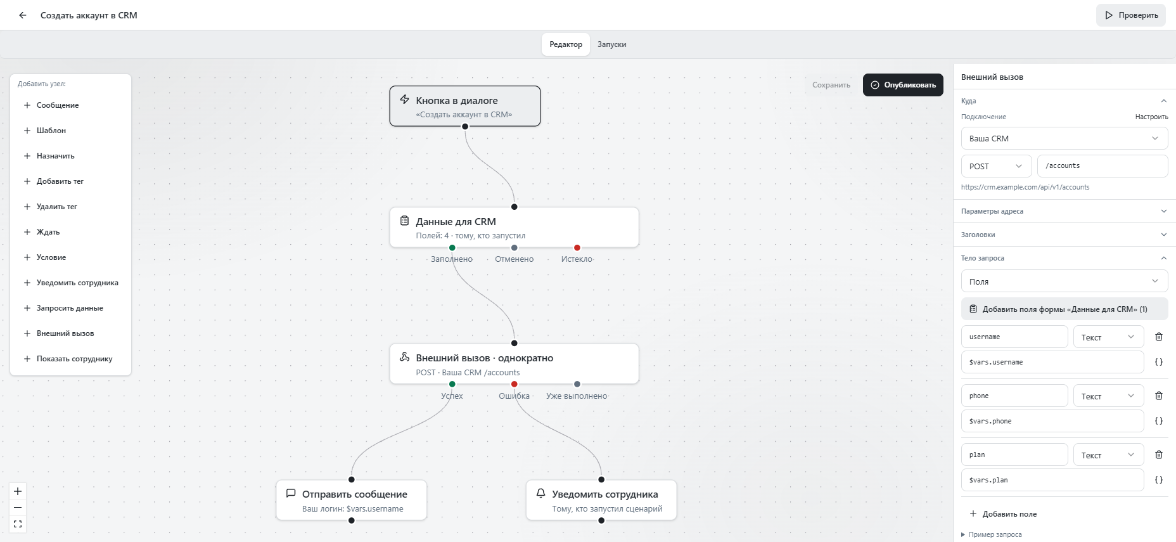The width and height of the screenshot is (1176, 542).
Task: Add fields from form Данные для CRM
Action: click(x=1064, y=309)
